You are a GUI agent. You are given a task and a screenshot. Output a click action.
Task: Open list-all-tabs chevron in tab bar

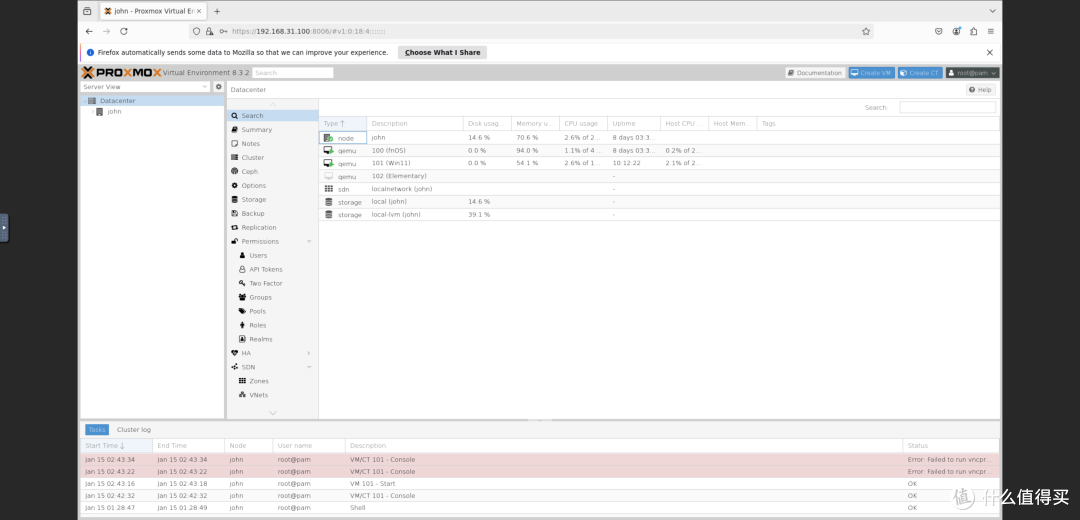pyautogui.click(x=993, y=11)
